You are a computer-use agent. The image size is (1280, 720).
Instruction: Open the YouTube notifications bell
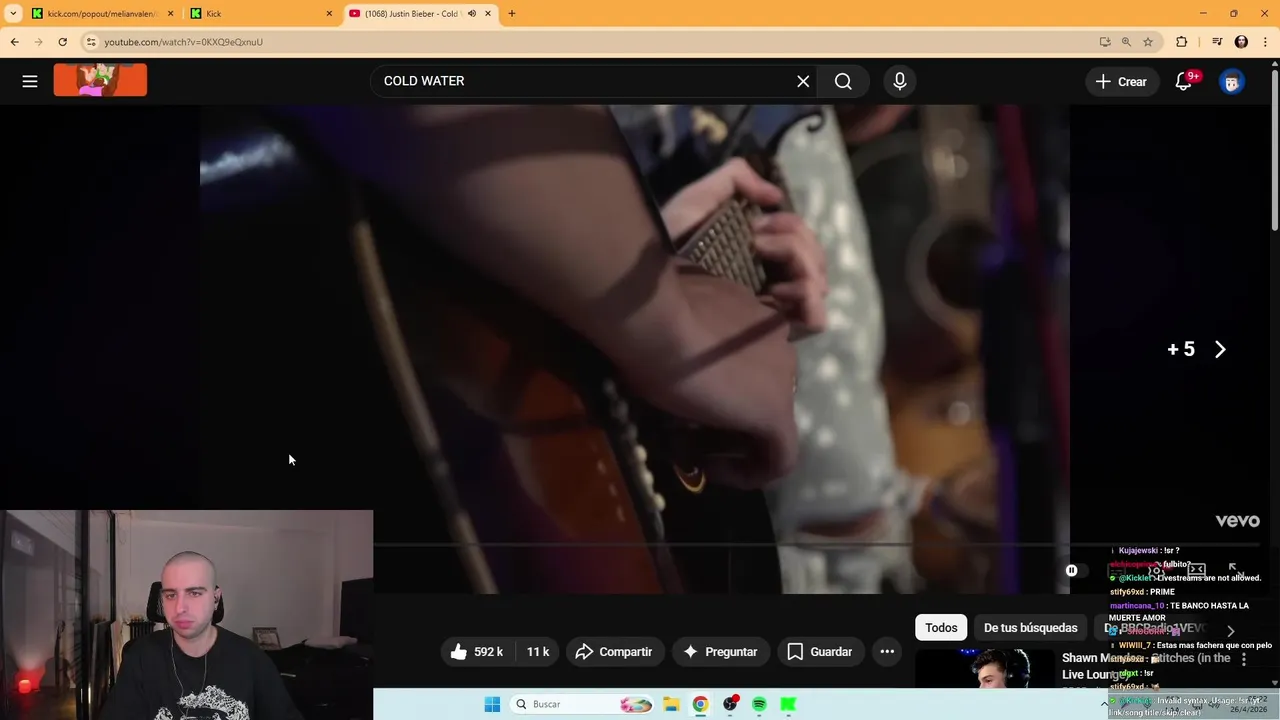click(1184, 82)
